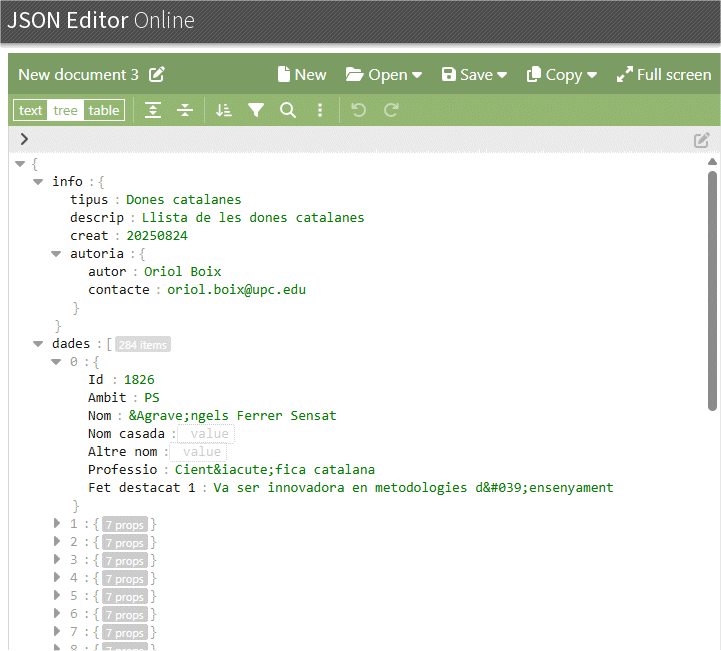Click the 'contacte' key name
The height and width of the screenshot is (651, 721).
pos(119,290)
